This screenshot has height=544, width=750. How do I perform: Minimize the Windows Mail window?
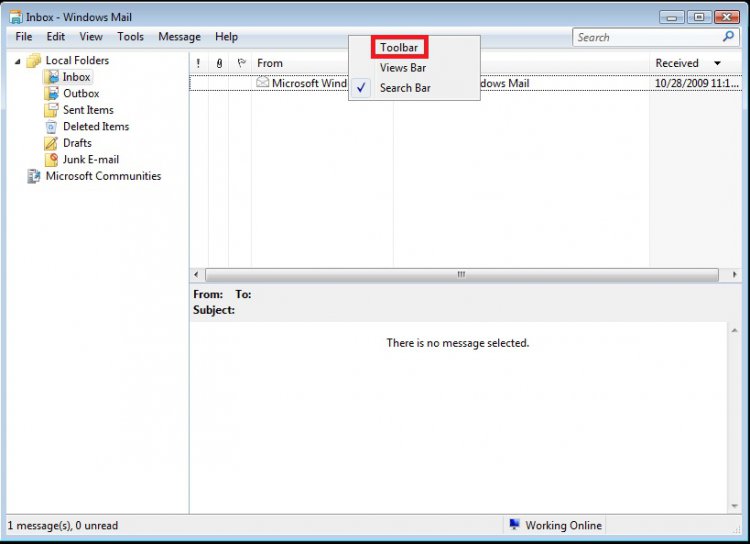[672, 17]
